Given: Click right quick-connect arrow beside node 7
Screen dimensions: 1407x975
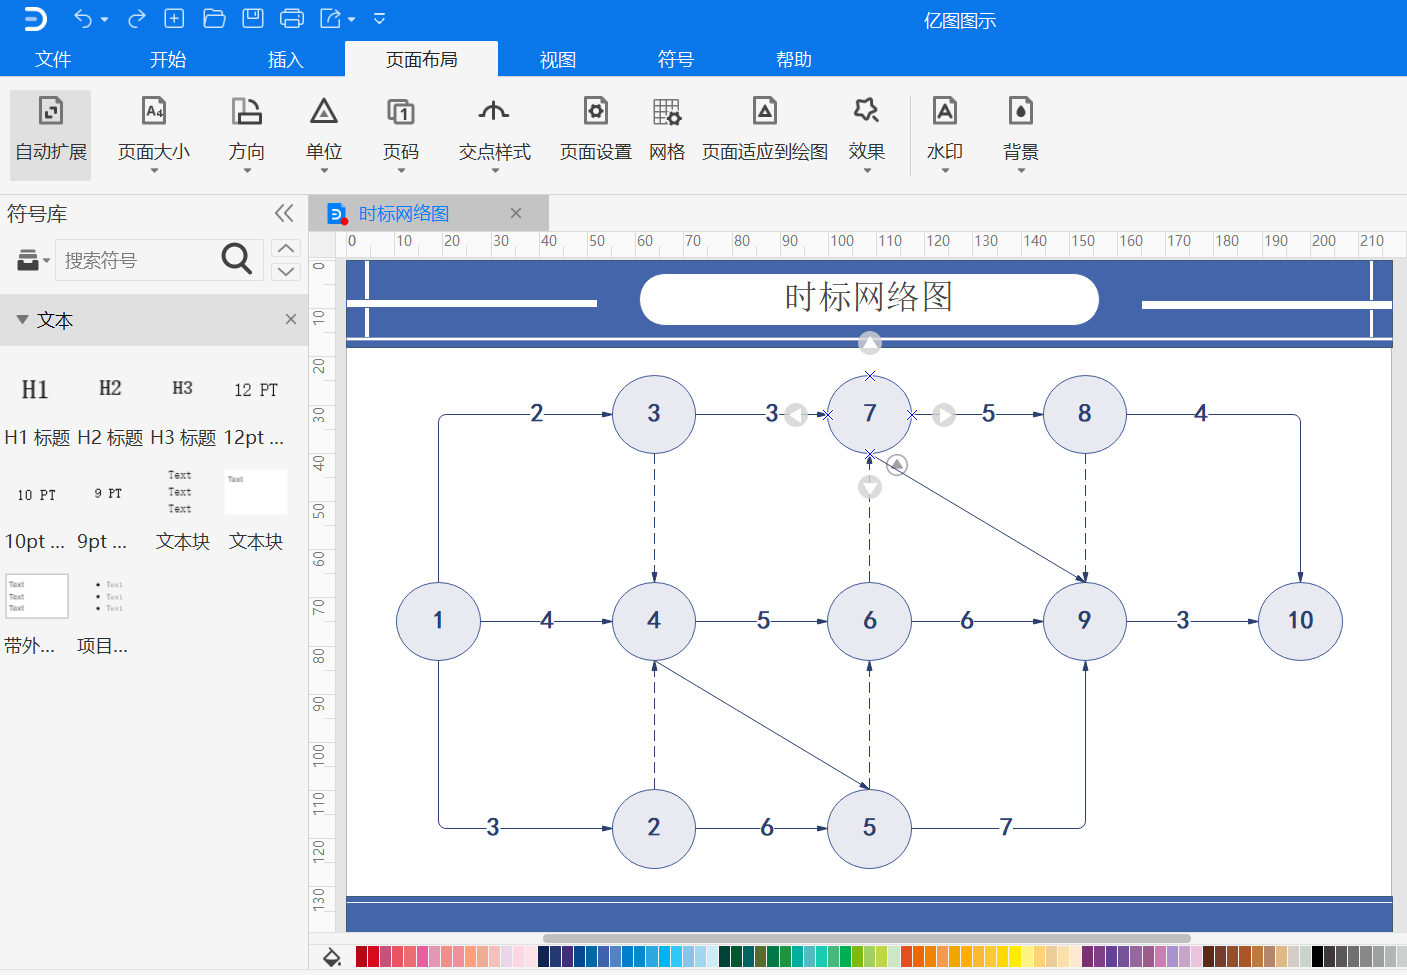Looking at the screenshot, I should tap(944, 414).
